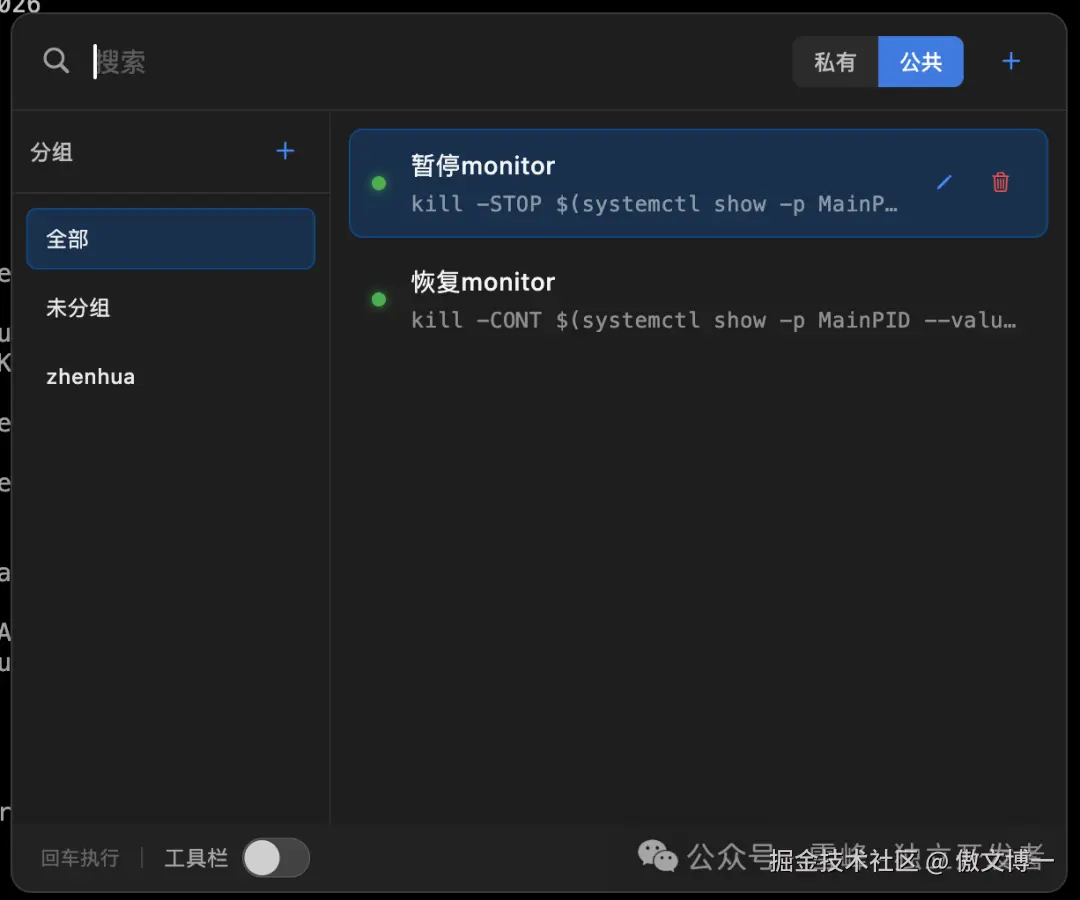Click the kill -STOP command text
Viewport: 1080px width, 900px height.
[655, 204]
